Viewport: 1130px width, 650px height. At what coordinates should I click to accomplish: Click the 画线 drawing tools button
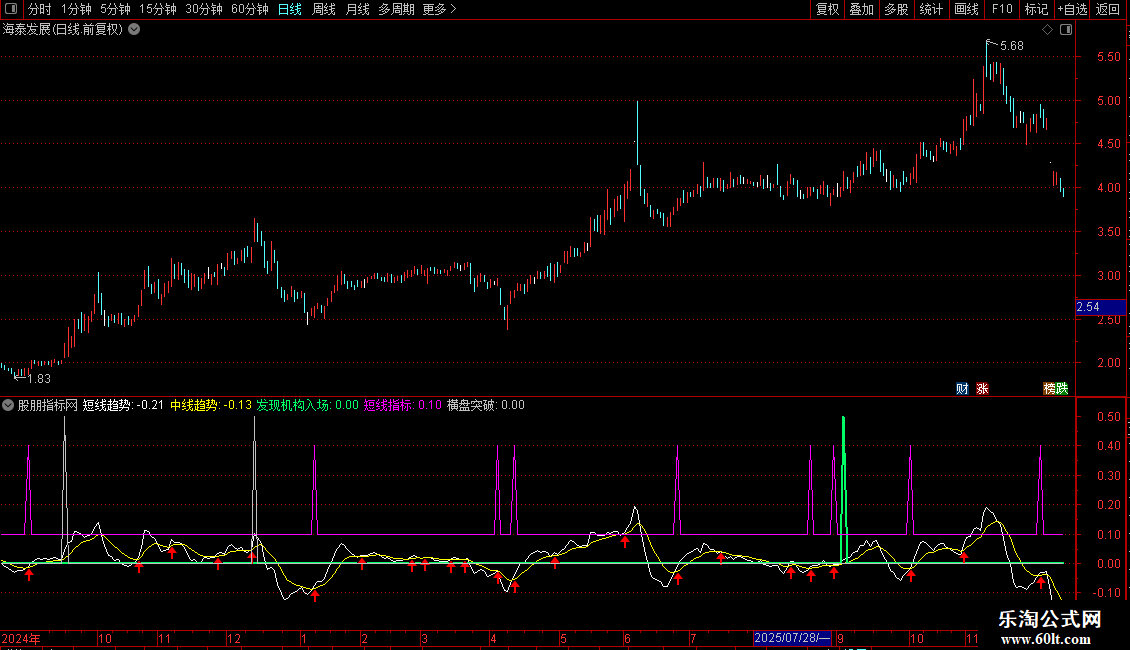click(966, 10)
